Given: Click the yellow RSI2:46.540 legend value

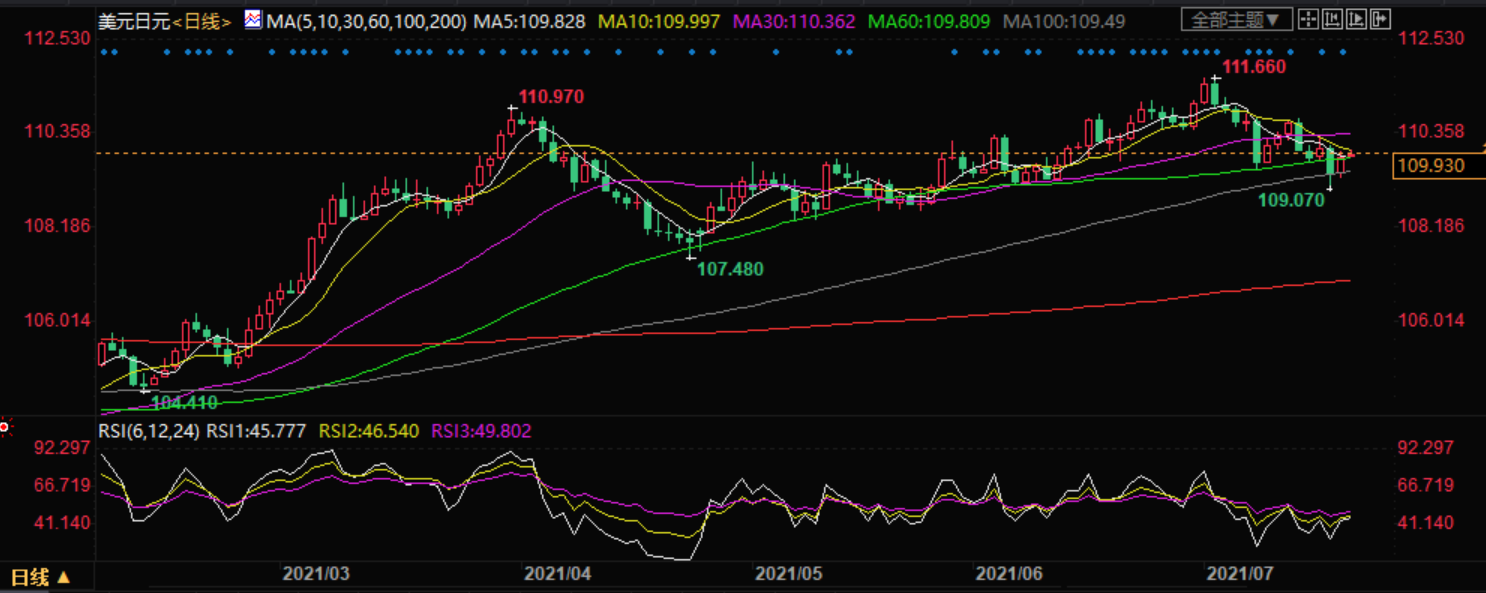Looking at the screenshot, I should click(369, 431).
